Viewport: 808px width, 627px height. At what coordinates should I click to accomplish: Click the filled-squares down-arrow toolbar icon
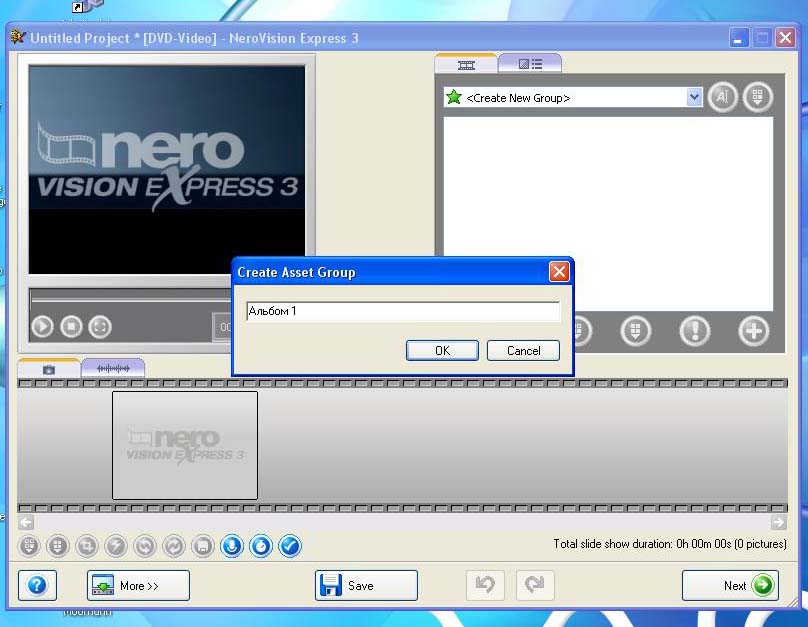click(x=58, y=546)
